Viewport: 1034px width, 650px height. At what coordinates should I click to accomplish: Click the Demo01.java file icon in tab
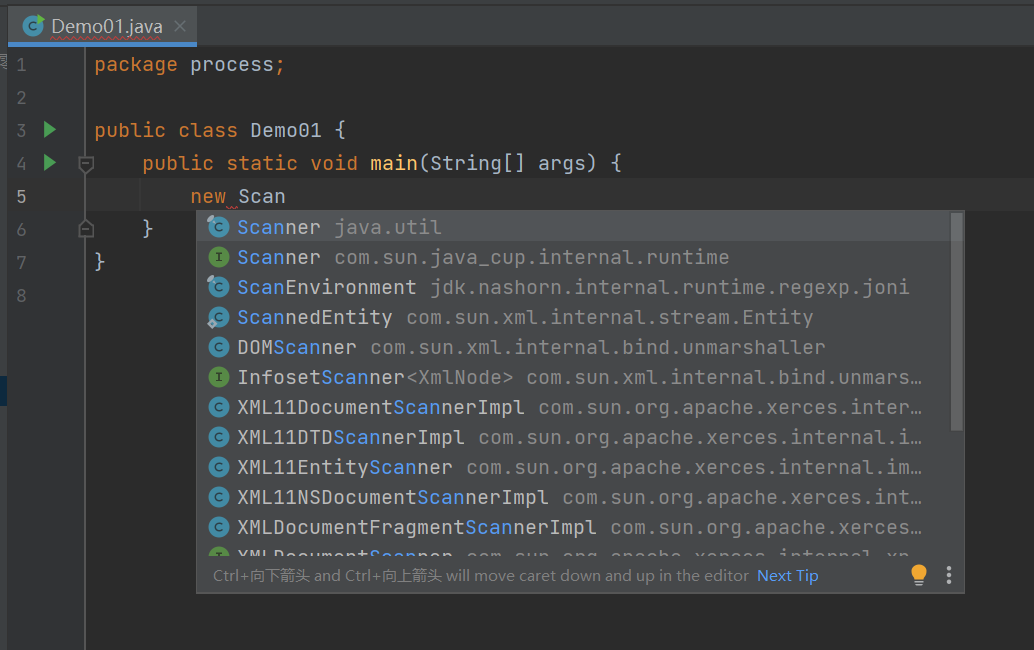pos(34,26)
